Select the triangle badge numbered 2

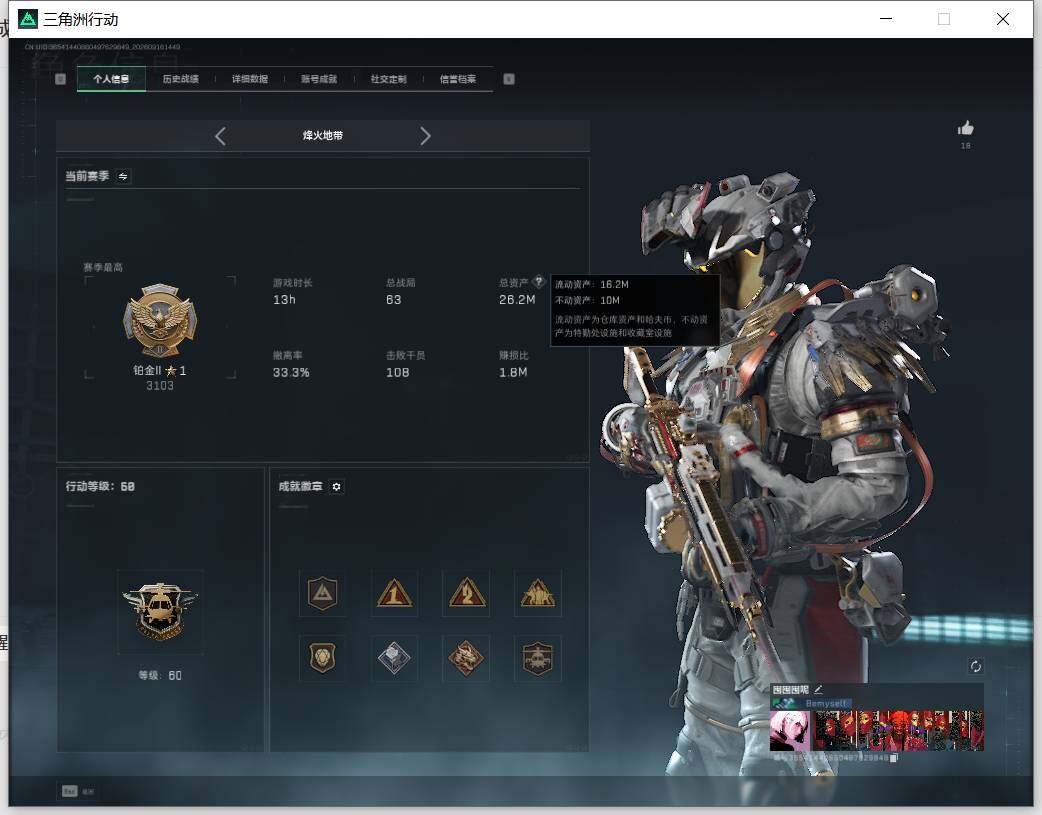pos(466,593)
